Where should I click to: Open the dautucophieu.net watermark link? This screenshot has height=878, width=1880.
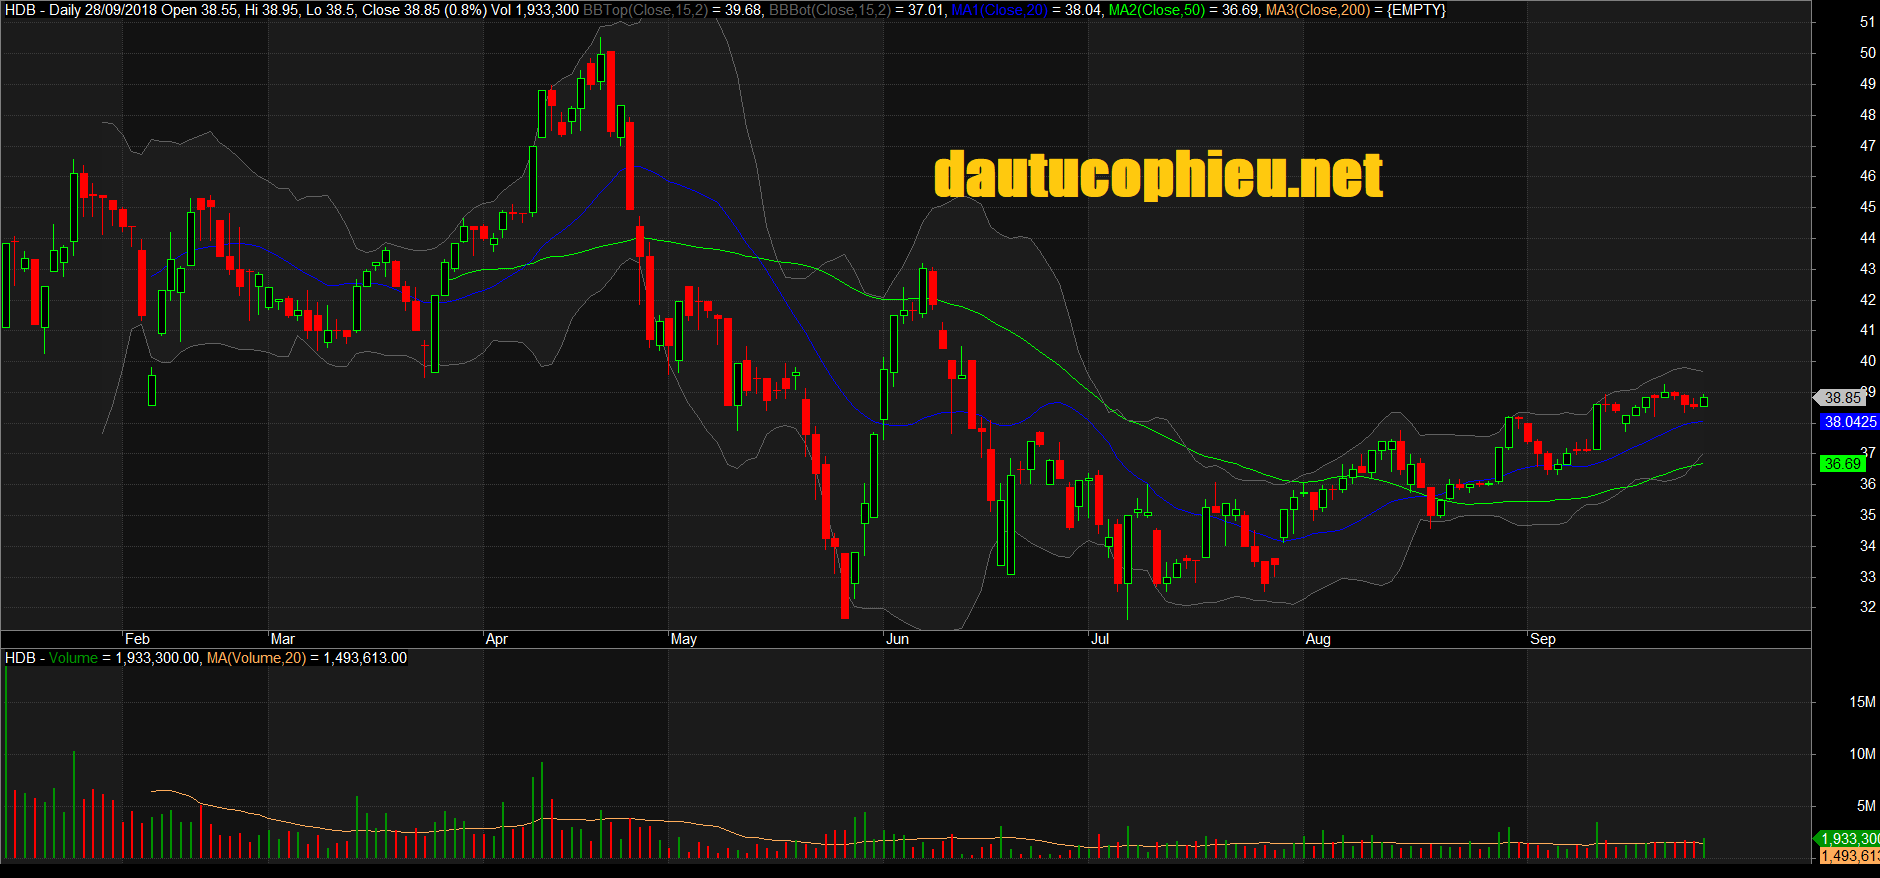[x=1158, y=175]
